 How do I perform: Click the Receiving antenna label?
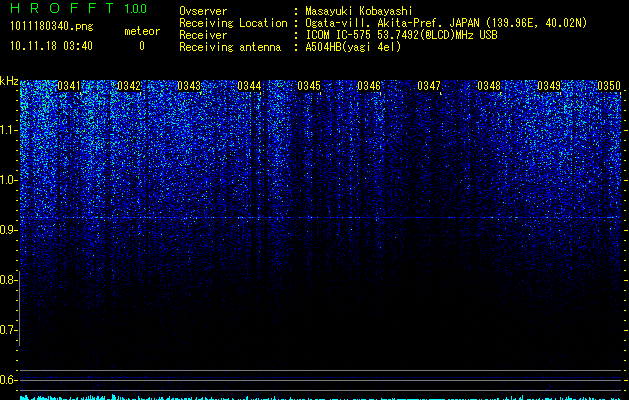point(230,47)
